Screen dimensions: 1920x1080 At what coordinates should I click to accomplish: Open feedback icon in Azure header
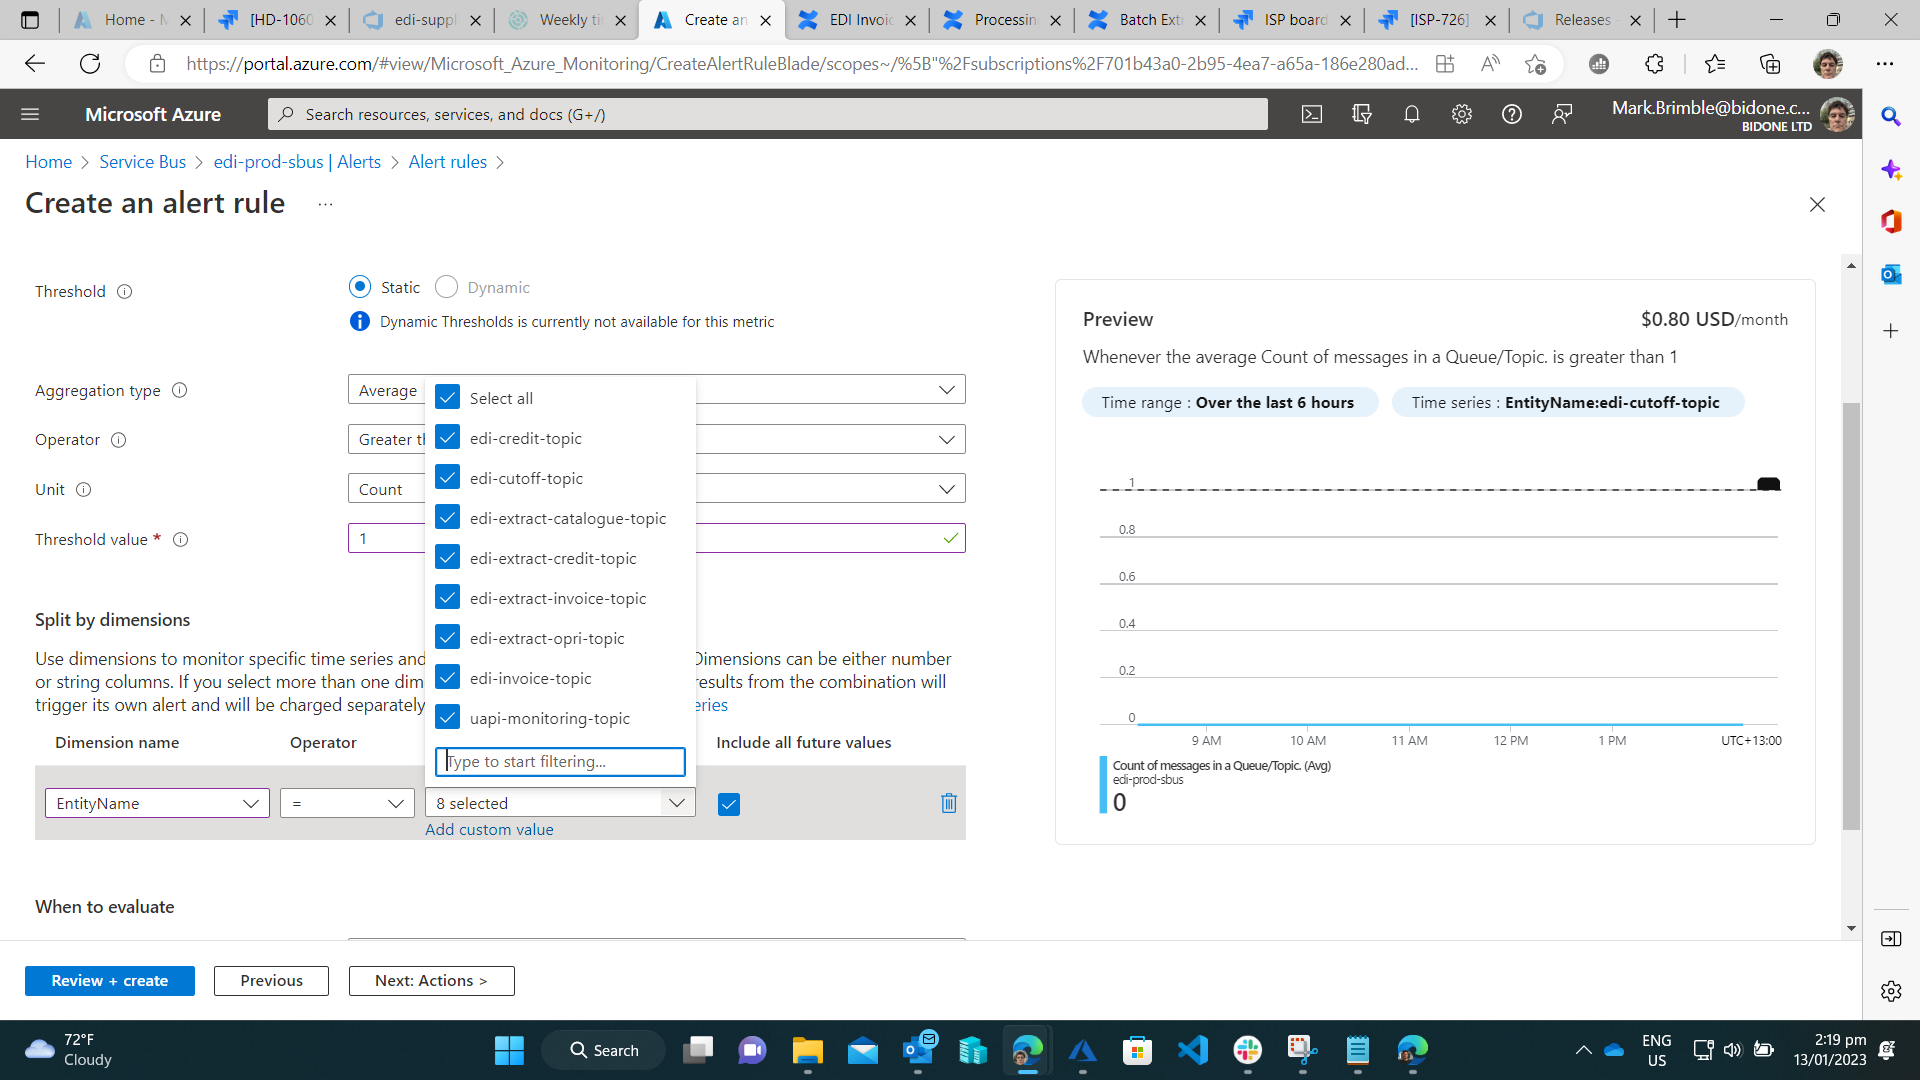pyautogui.click(x=1561, y=114)
